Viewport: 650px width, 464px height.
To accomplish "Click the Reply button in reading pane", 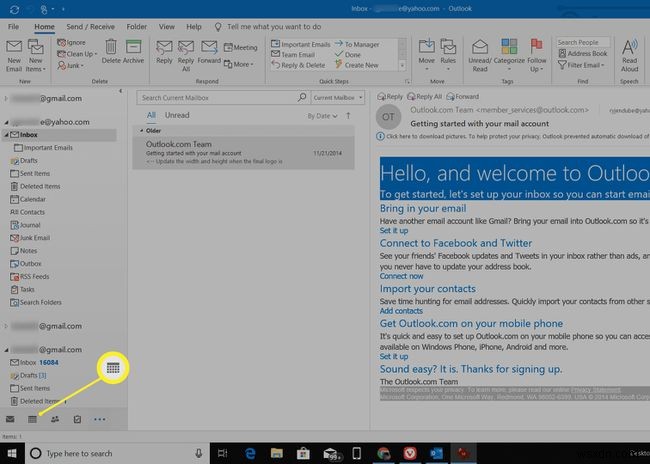I will (390, 97).
